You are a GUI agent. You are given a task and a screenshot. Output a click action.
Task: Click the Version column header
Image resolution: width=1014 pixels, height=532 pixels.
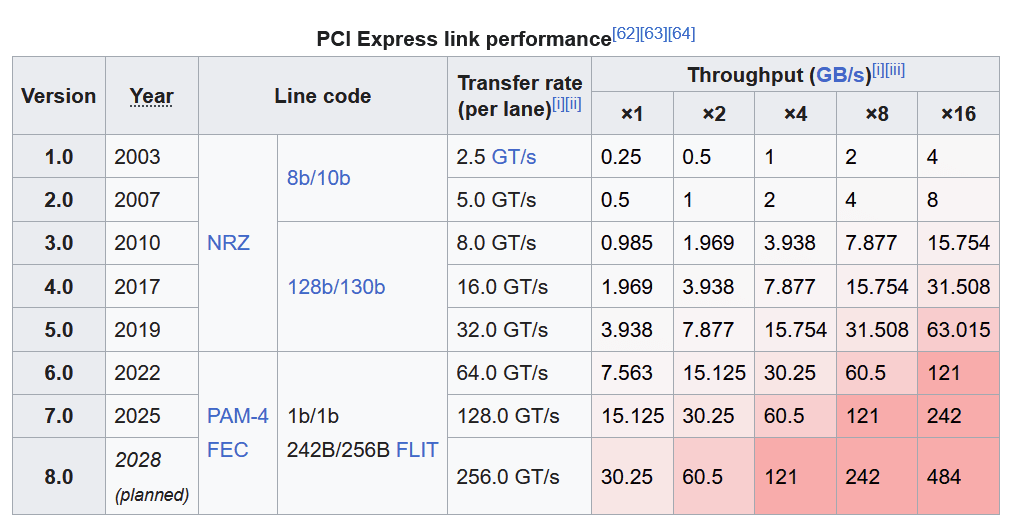(59, 97)
